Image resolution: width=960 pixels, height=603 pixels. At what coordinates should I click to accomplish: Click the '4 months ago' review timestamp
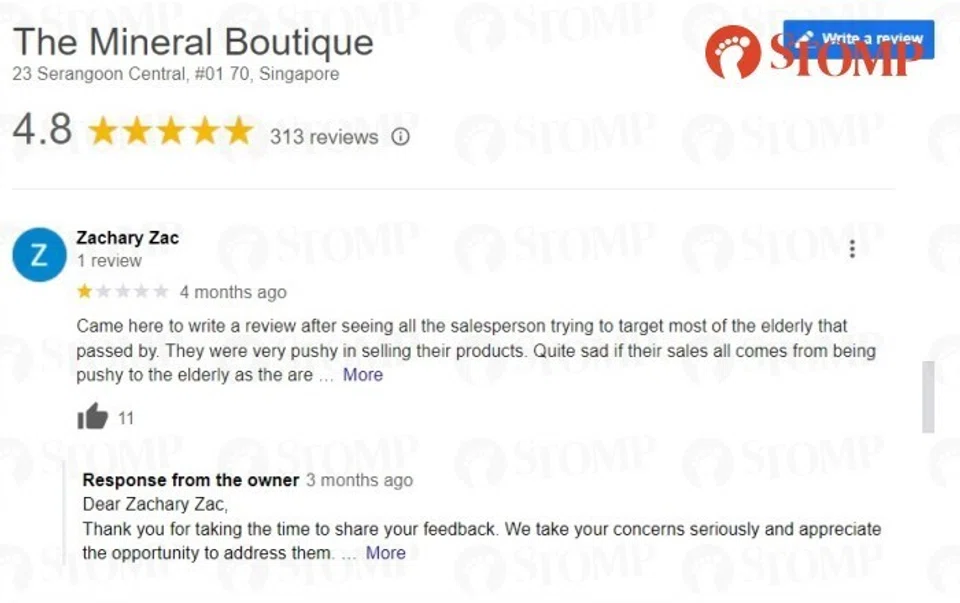pos(233,292)
